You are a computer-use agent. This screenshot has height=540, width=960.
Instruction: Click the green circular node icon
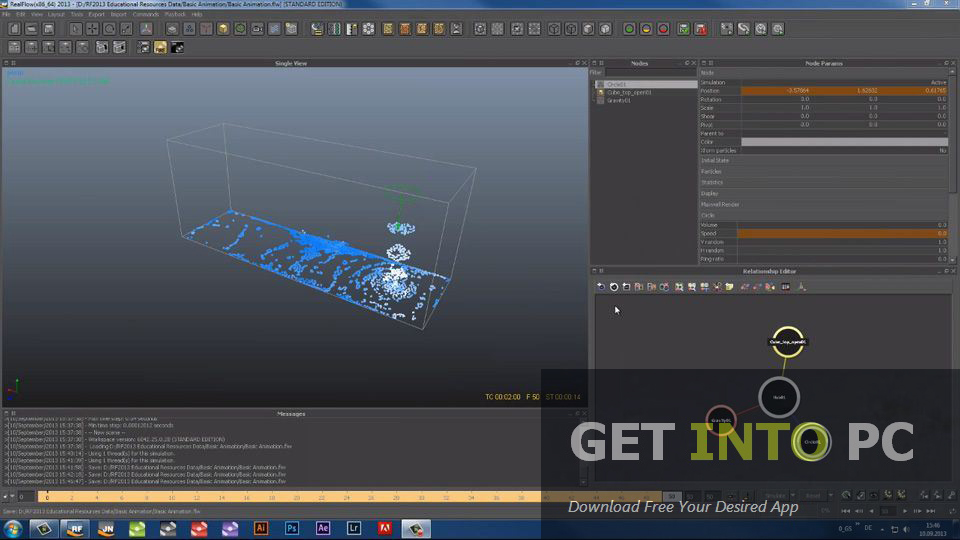(240, 29)
